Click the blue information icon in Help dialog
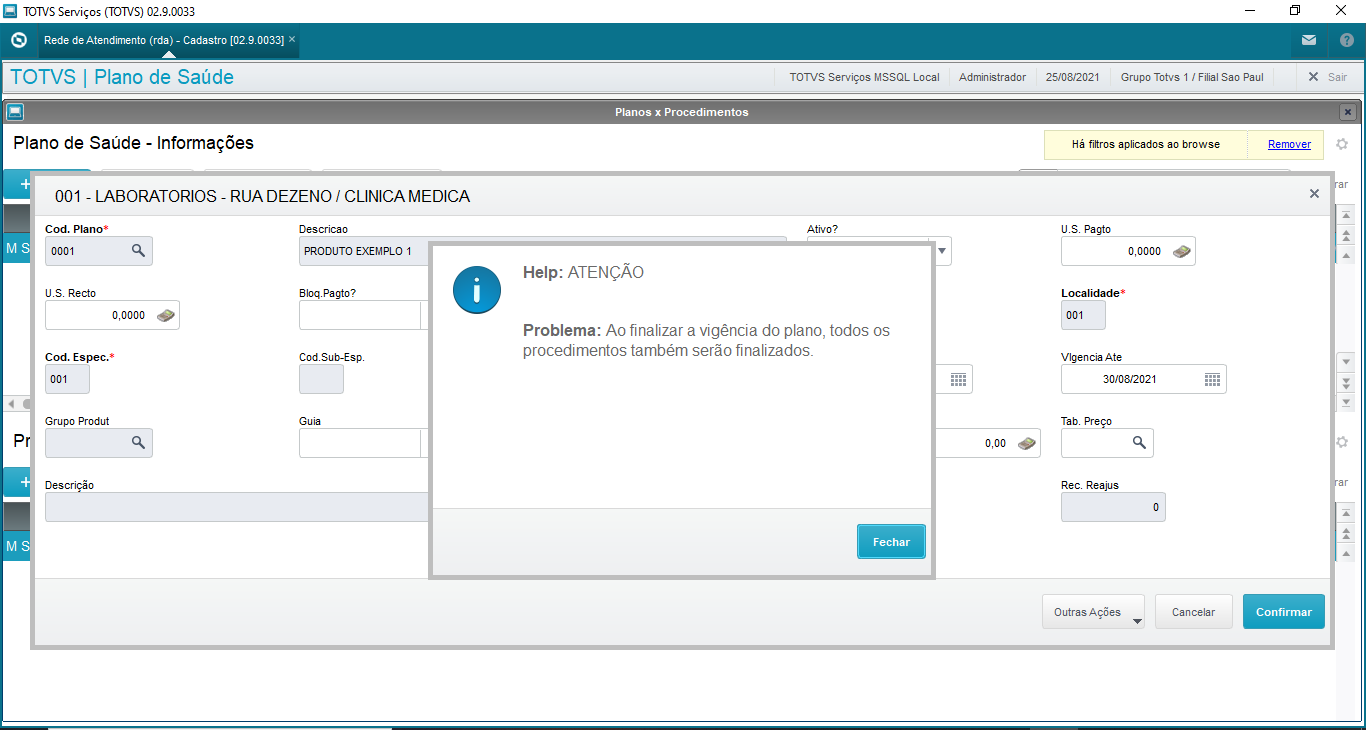Image resolution: width=1366 pixels, height=730 pixels. click(x=476, y=291)
